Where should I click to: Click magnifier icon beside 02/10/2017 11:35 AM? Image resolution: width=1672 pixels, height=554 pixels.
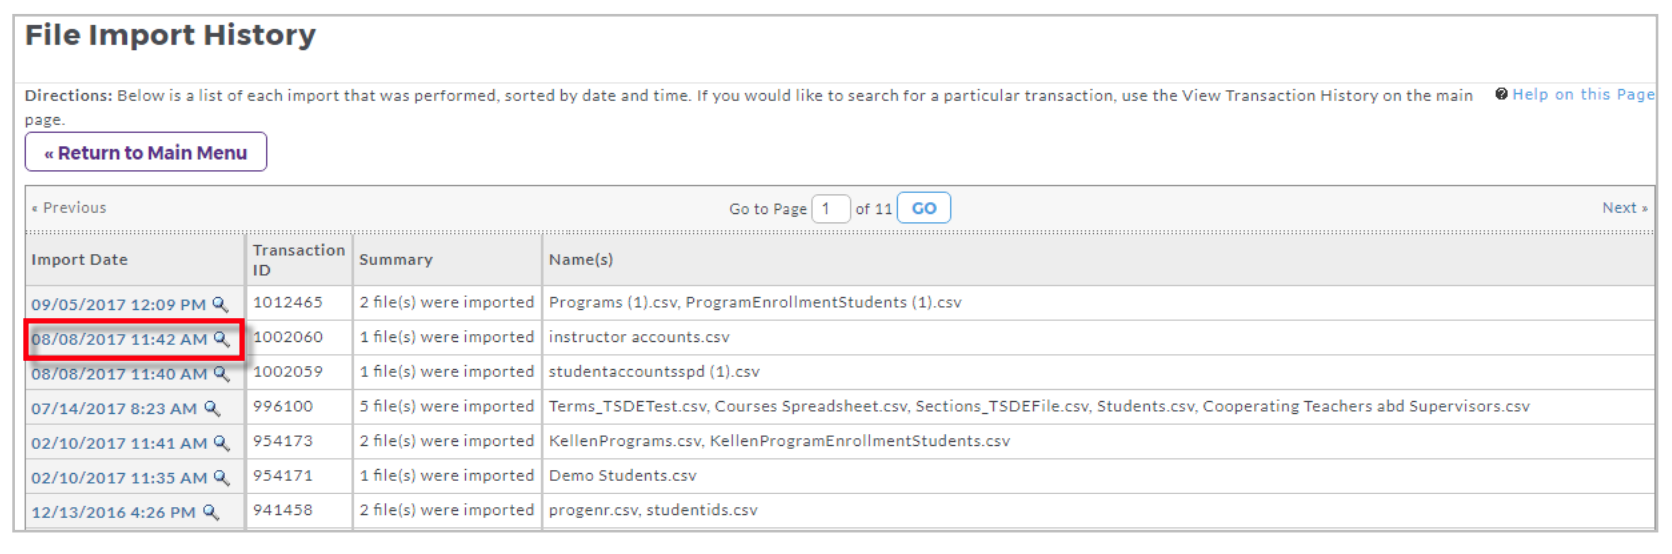pyautogui.click(x=222, y=478)
